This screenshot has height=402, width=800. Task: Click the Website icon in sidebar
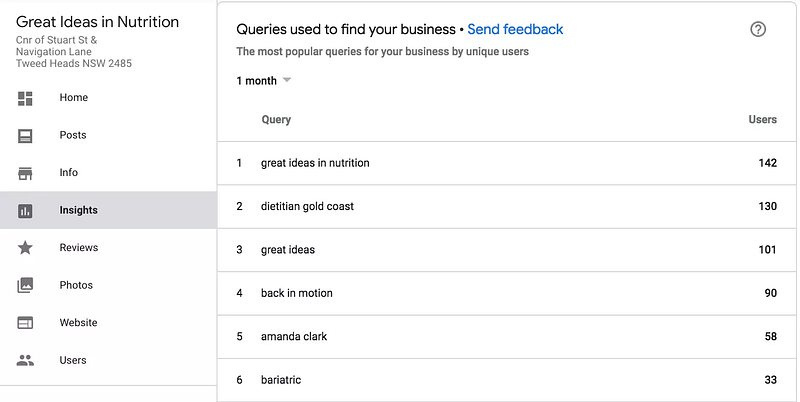pyautogui.click(x=25, y=323)
